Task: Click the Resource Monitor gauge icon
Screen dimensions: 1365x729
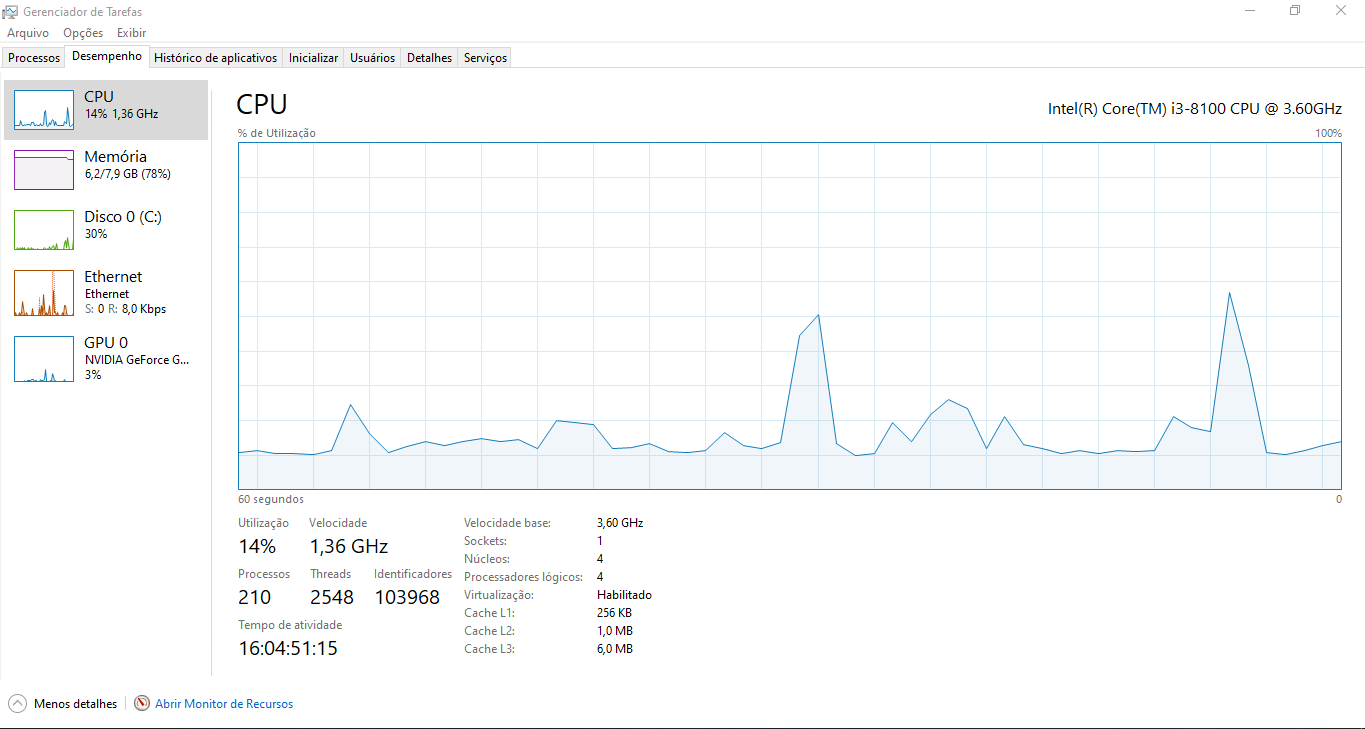Action: click(142, 703)
